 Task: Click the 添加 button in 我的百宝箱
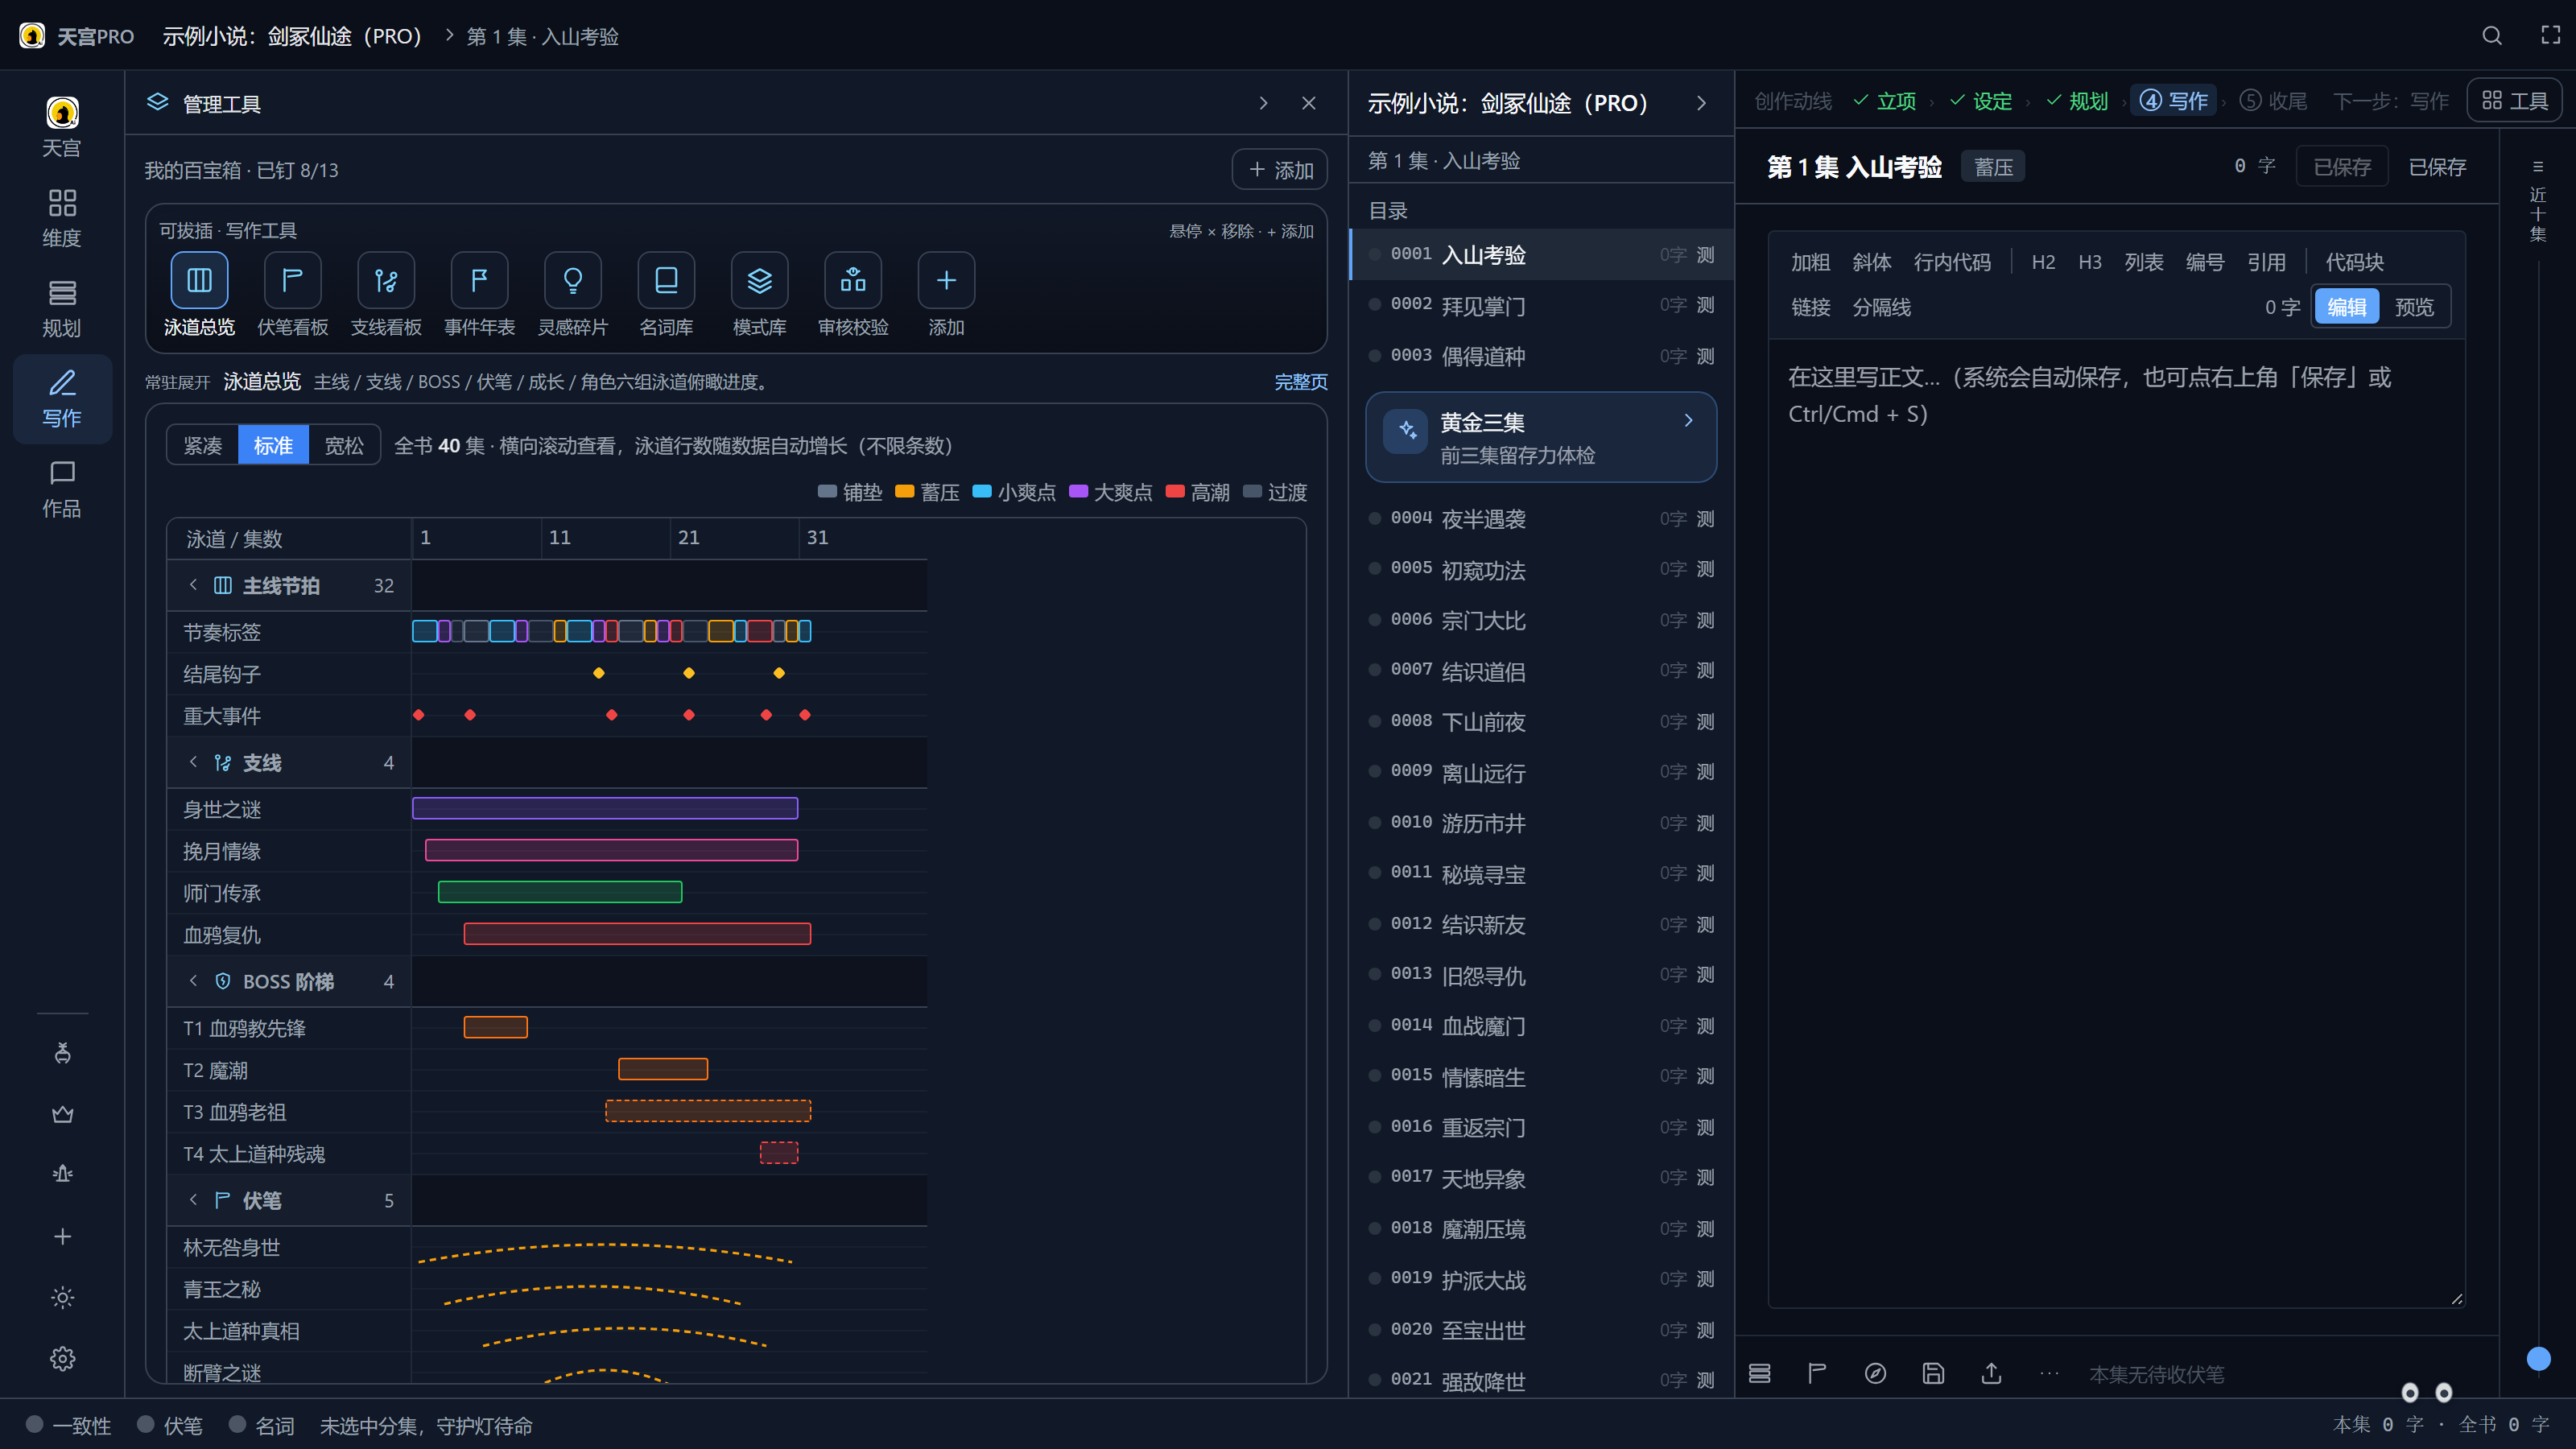click(x=1279, y=170)
